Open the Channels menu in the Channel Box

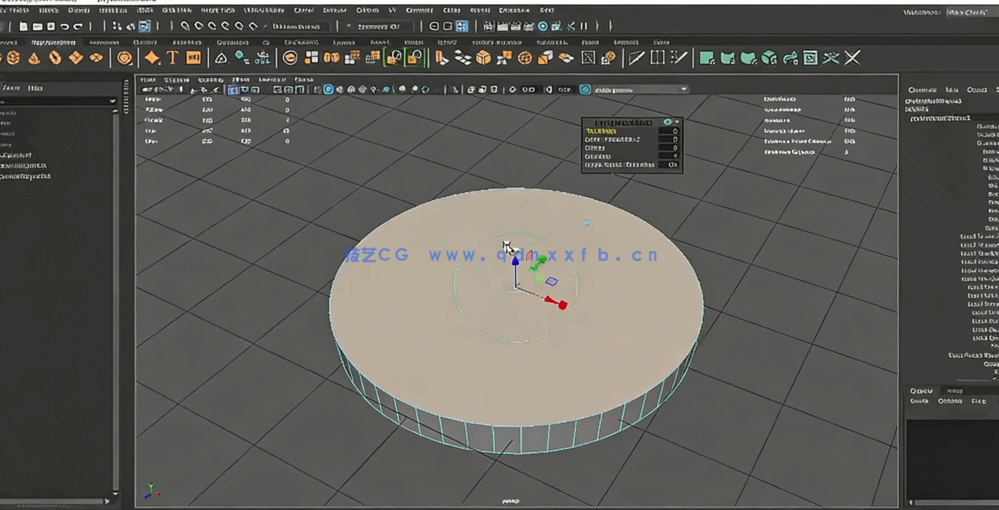[921, 89]
